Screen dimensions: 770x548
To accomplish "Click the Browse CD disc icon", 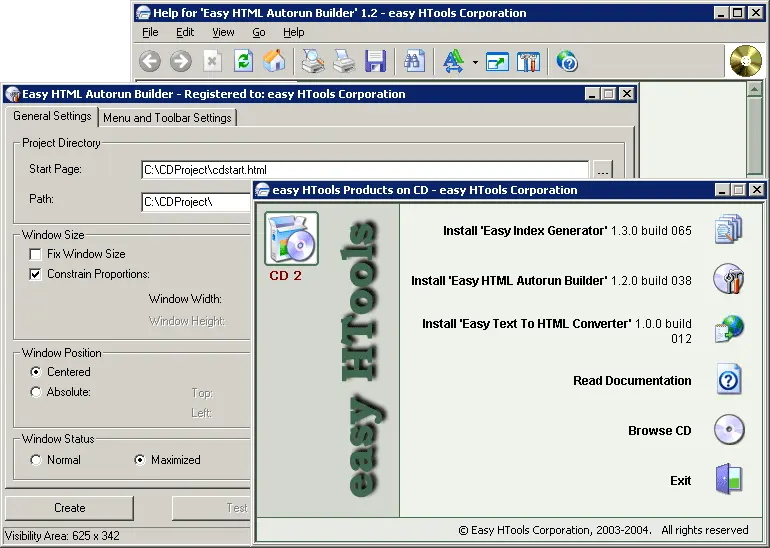I will 729,429.
